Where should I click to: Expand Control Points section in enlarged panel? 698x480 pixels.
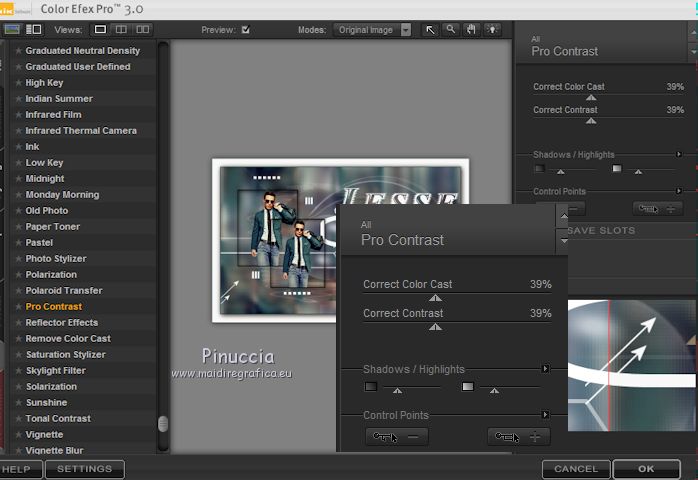545,415
